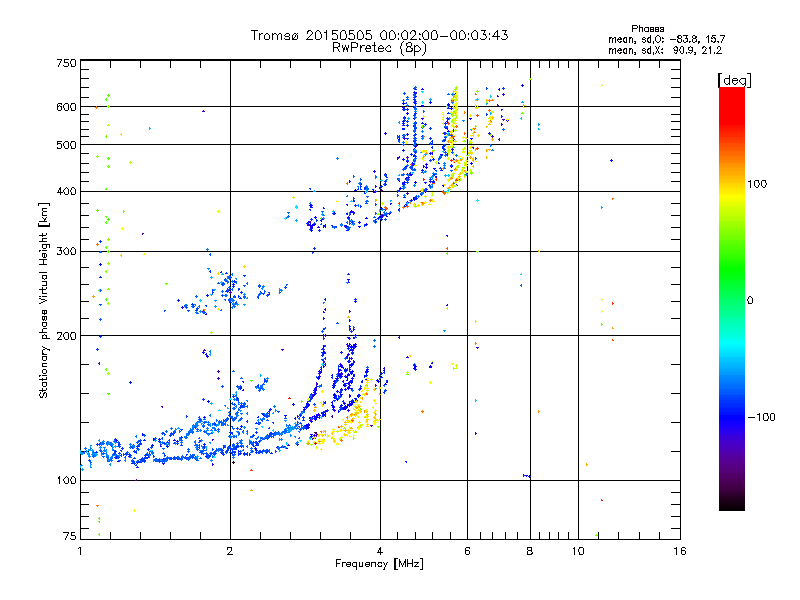Click the phase colorbar gradient strip

click(x=732, y=298)
